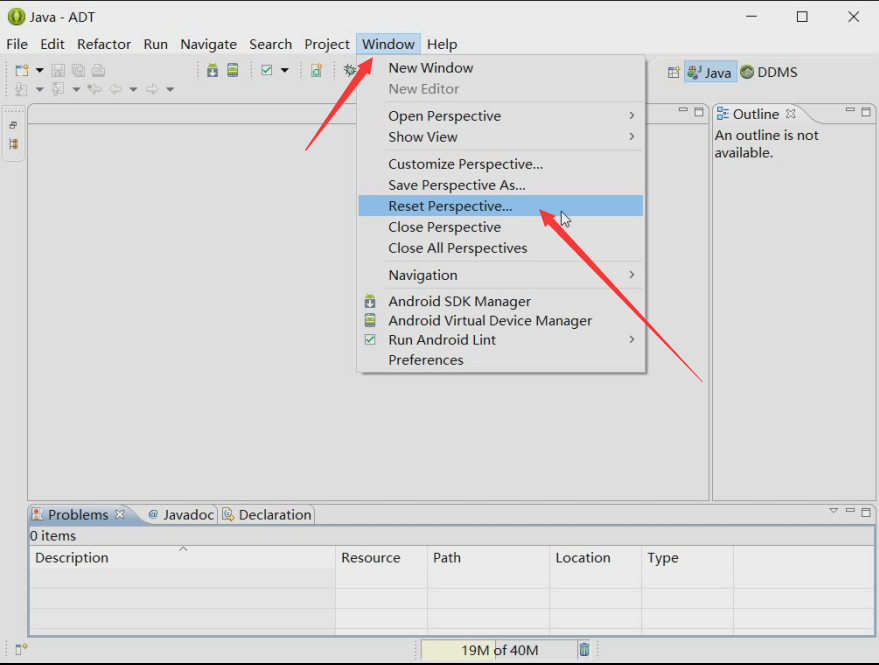Open the File menu

17,44
